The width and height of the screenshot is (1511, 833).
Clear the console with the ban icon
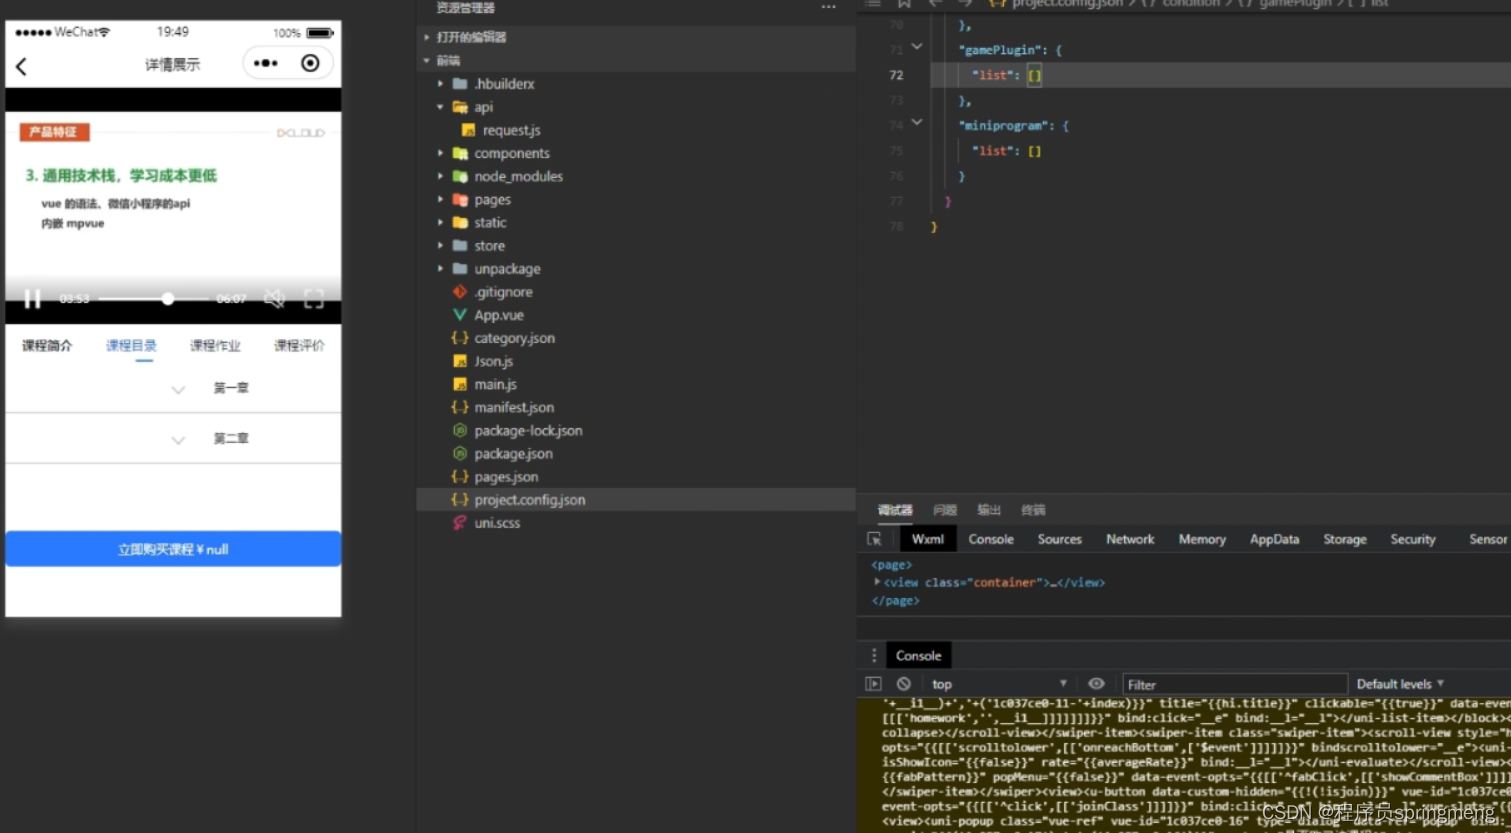click(x=904, y=684)
